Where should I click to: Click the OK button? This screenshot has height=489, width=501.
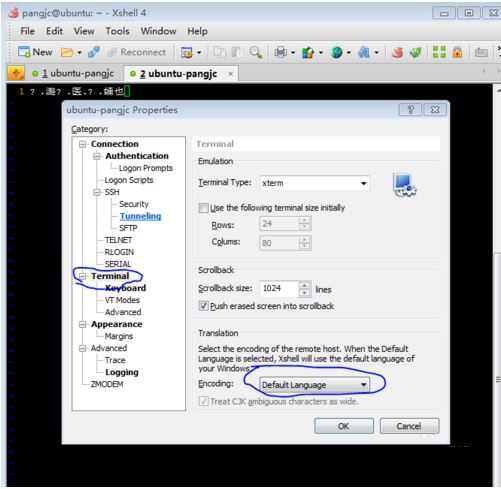pyautogui.click(x=344, y=426)
